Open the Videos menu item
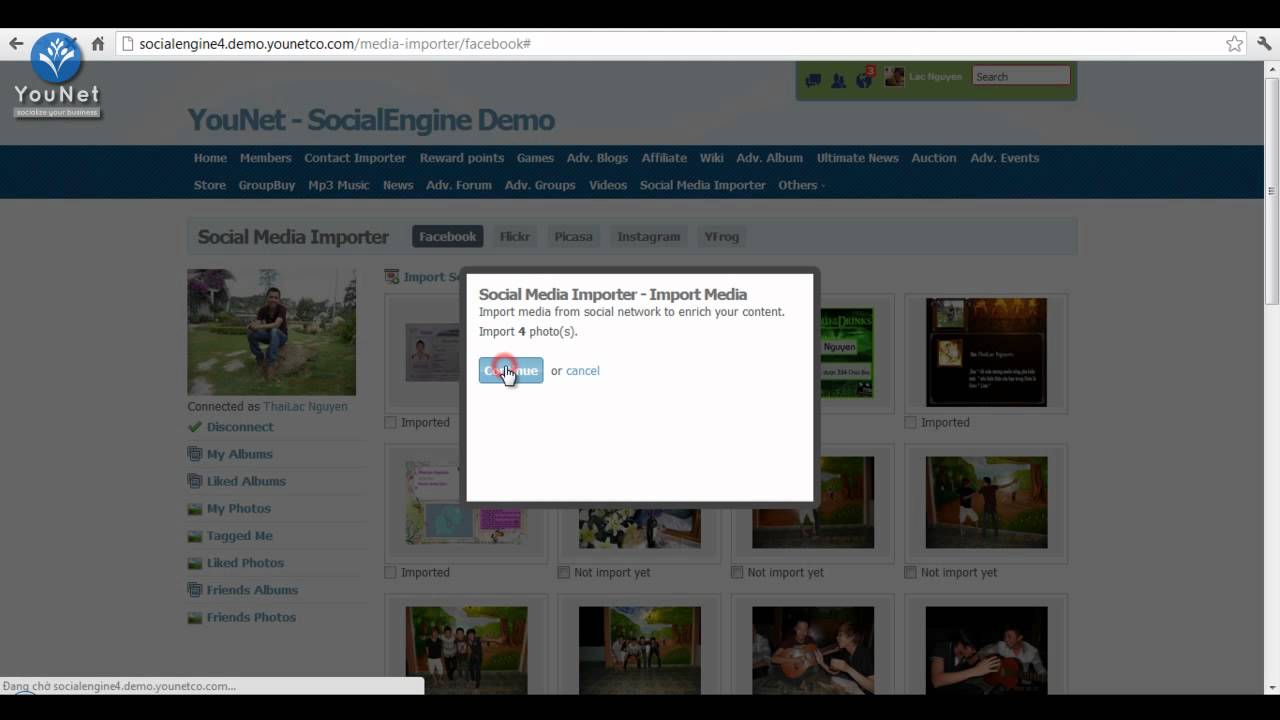1280x720 pixels. pyautogui.click(x=608, y=185)
